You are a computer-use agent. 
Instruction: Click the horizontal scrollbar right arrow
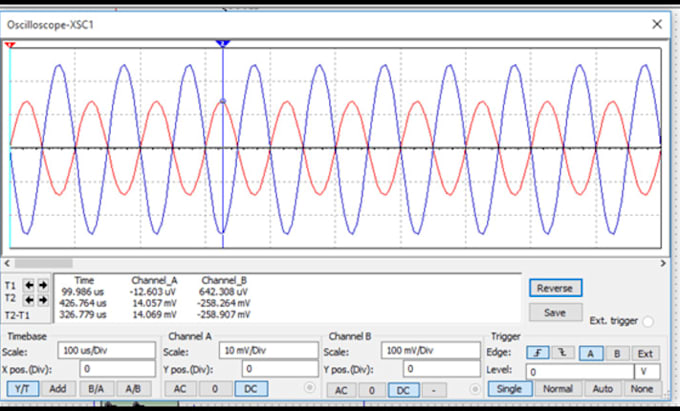663,263
